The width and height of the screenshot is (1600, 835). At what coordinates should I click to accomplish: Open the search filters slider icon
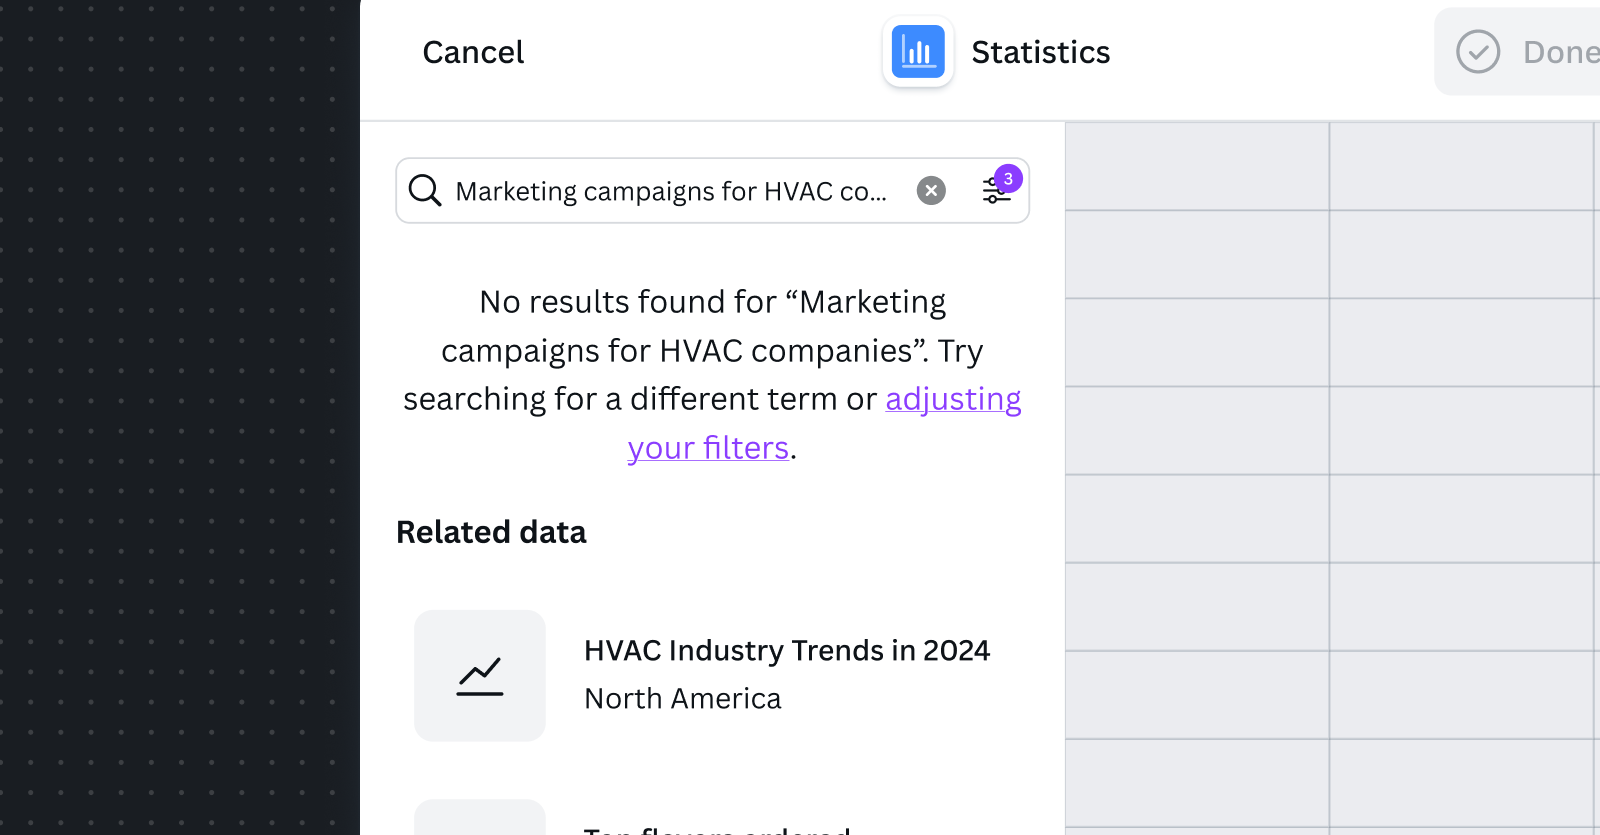click(994, 192)
